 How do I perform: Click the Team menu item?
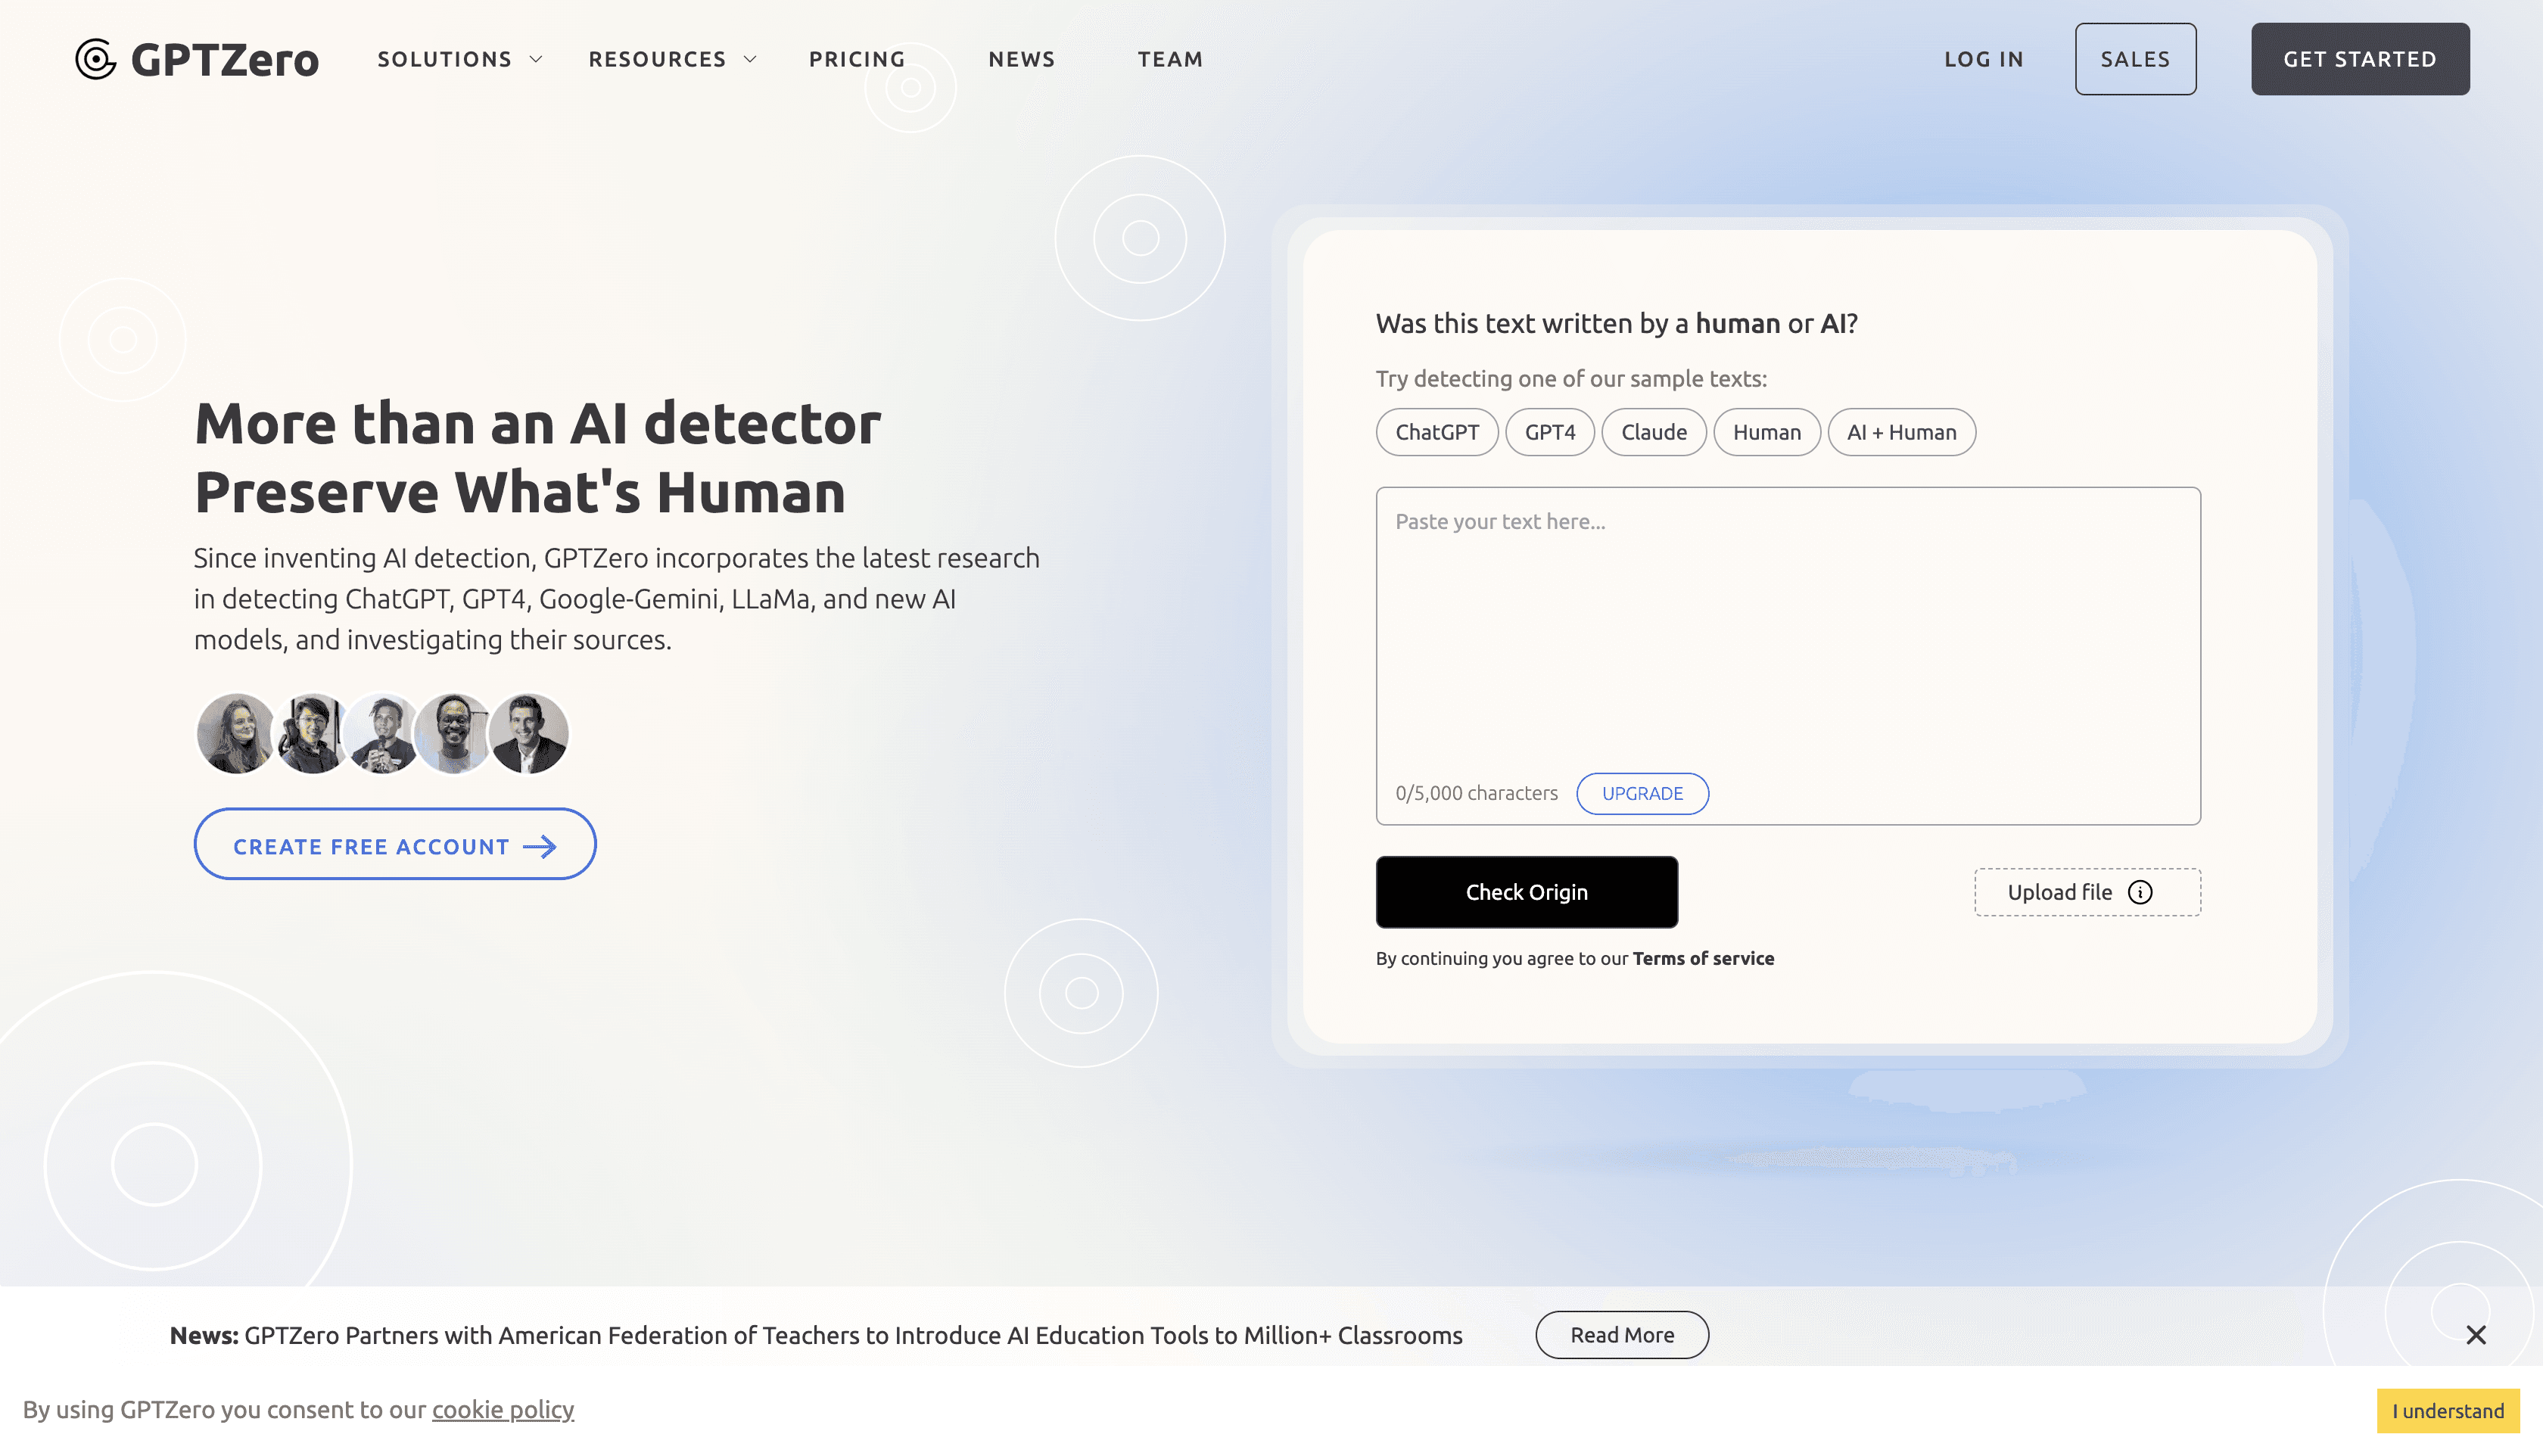pyautogui.click(x=1170, y=59)
